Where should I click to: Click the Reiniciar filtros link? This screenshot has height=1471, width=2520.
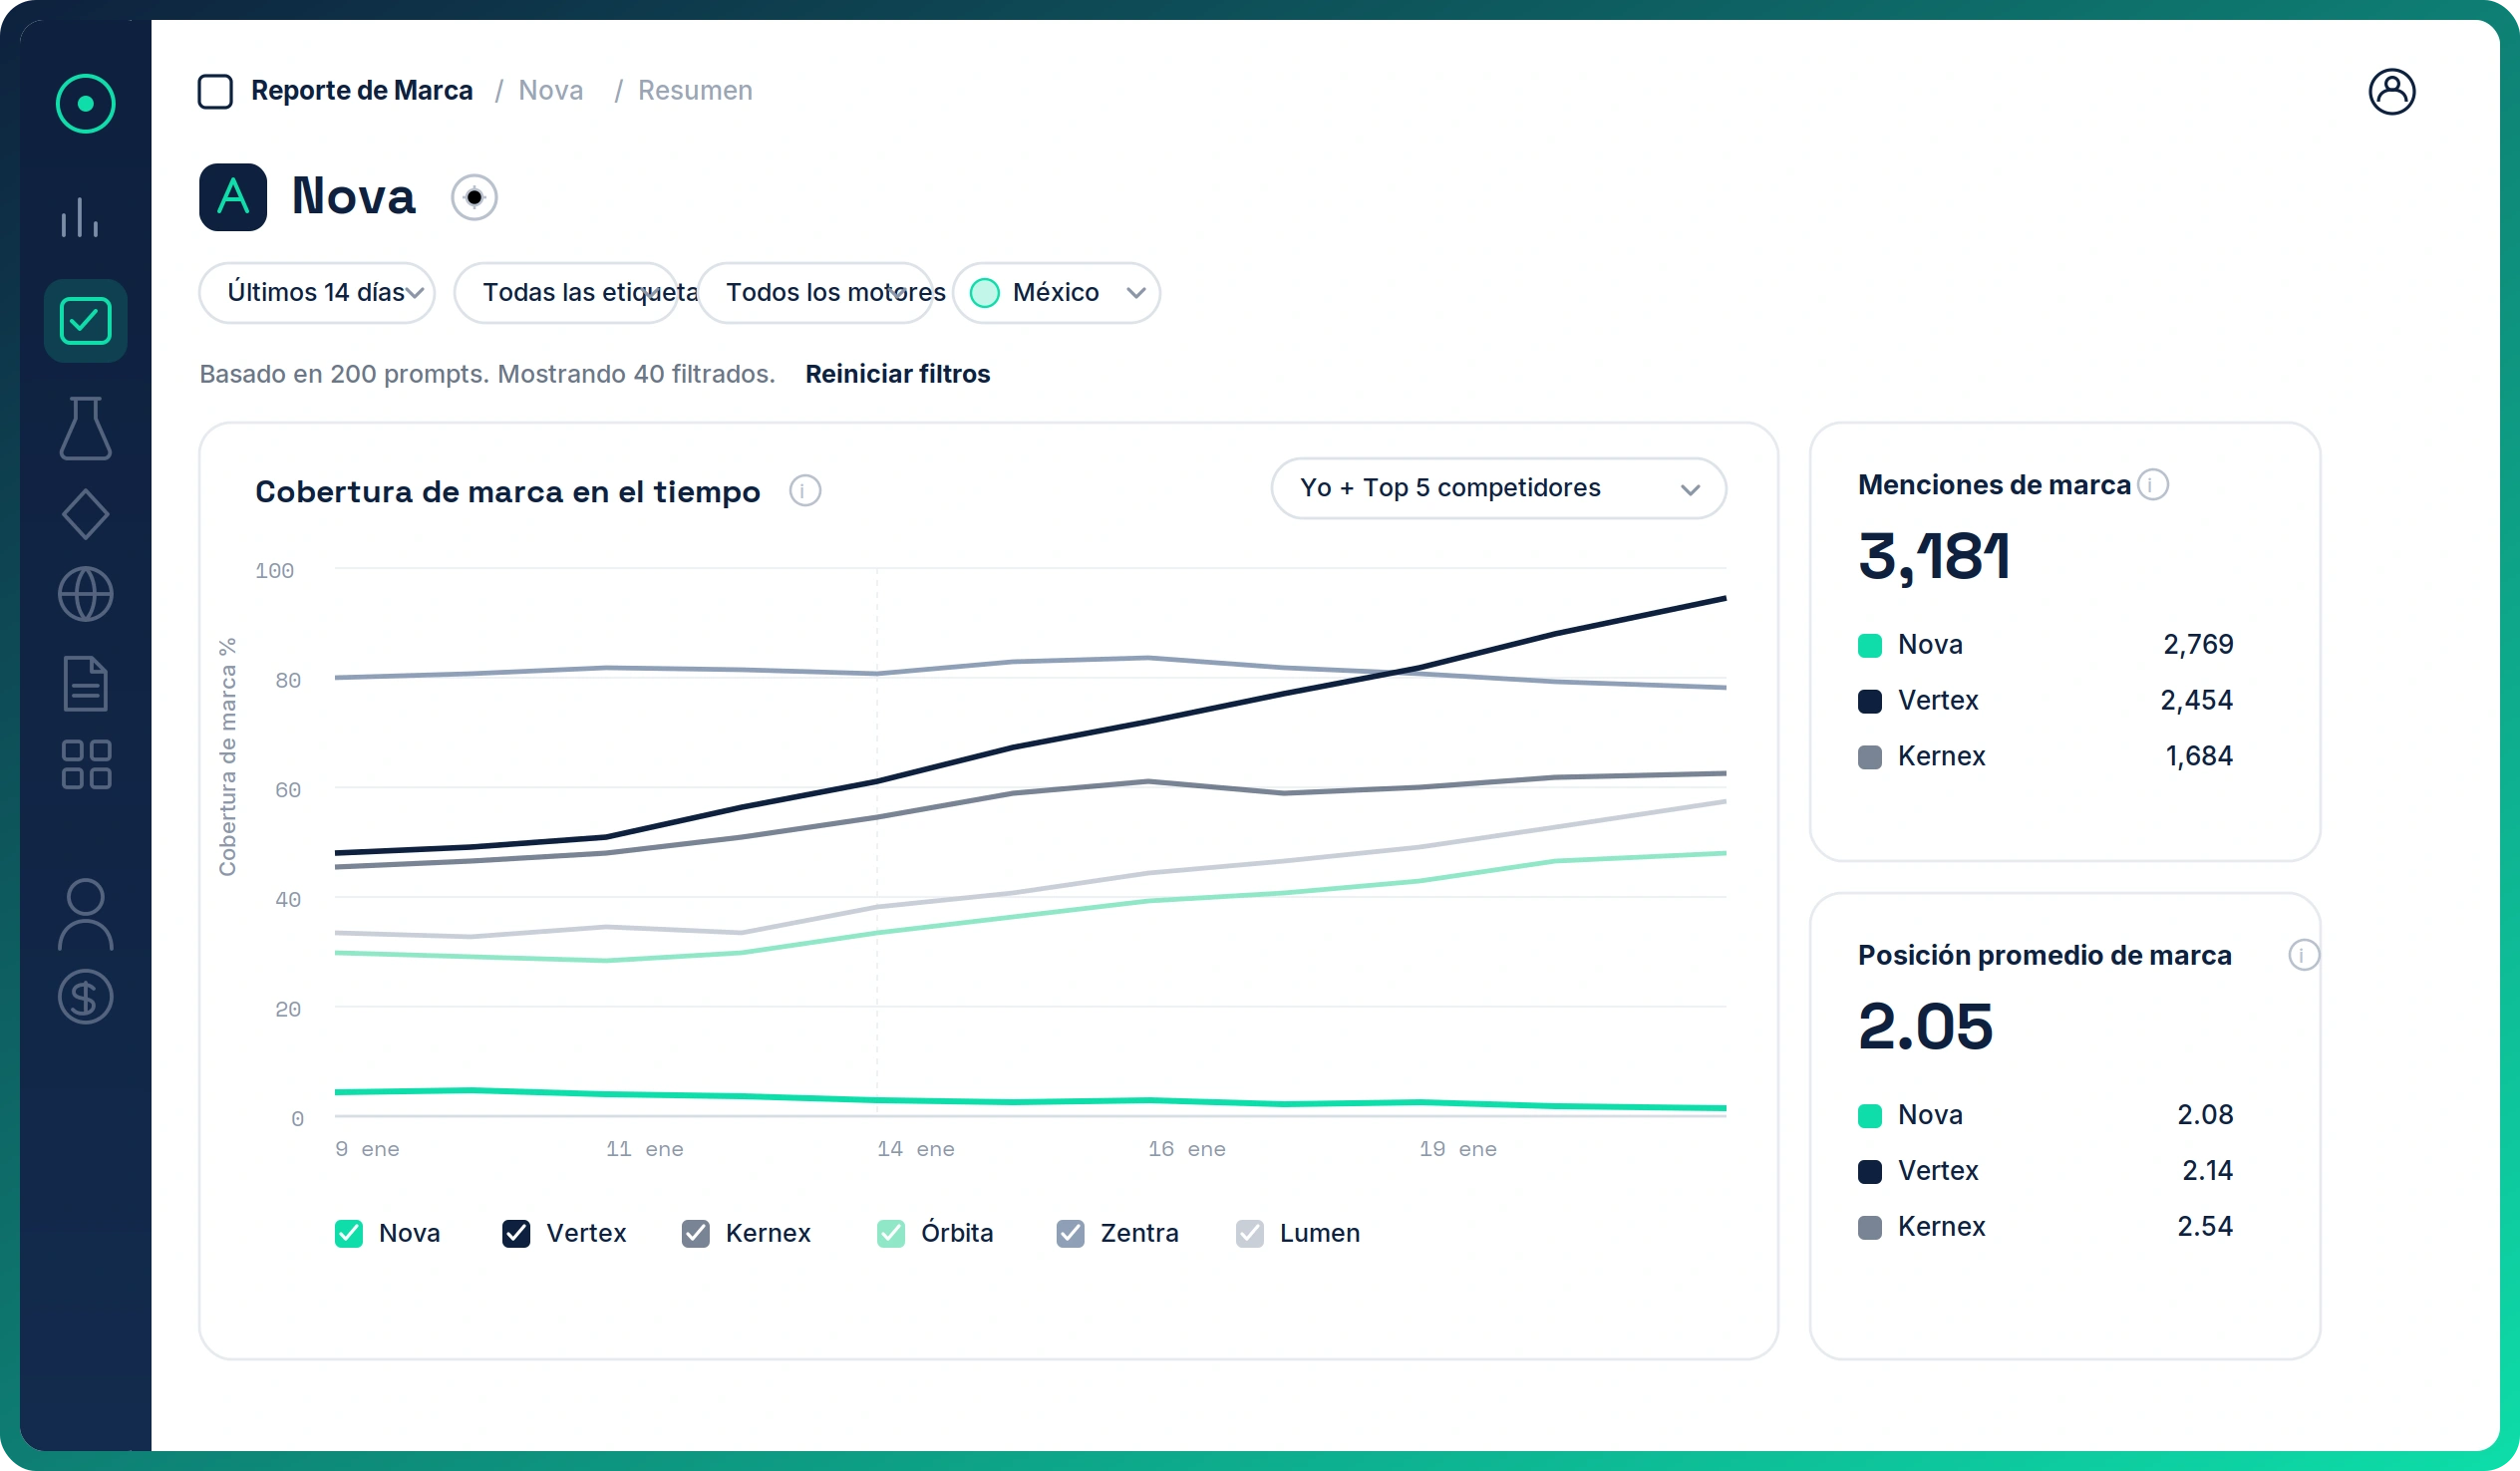click(897, 374)
